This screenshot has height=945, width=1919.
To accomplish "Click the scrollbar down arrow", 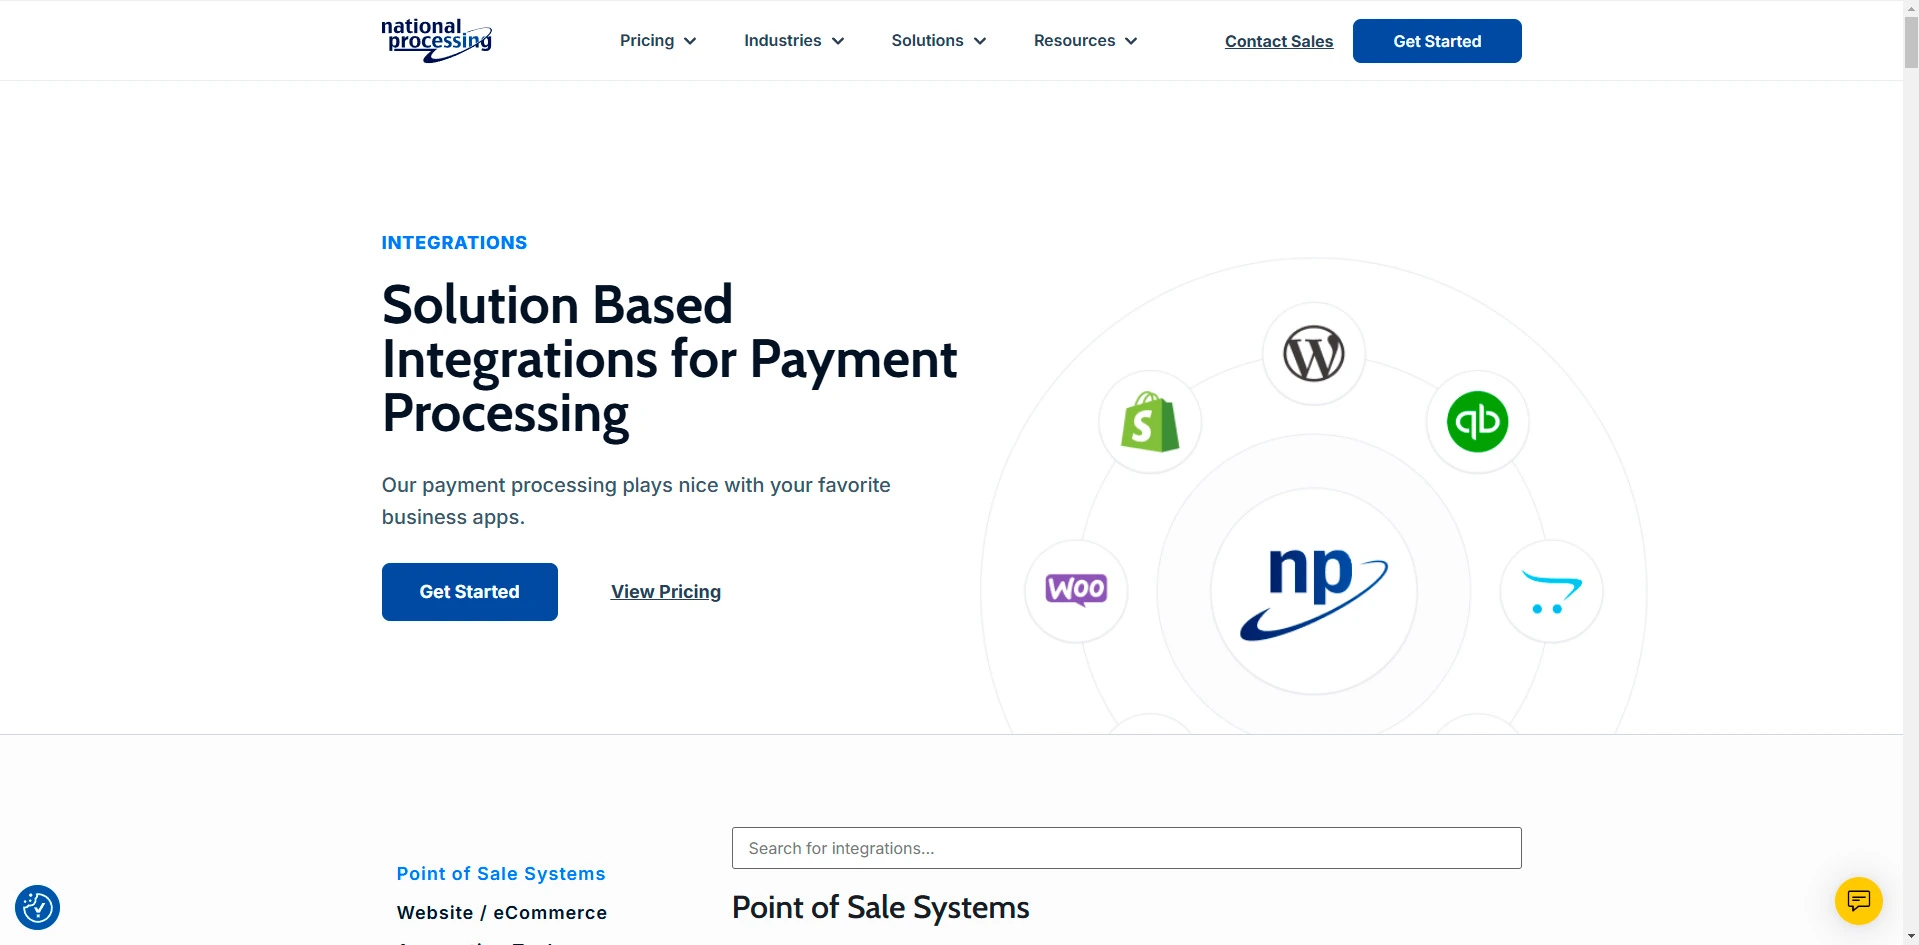I will pos(1911,937).
